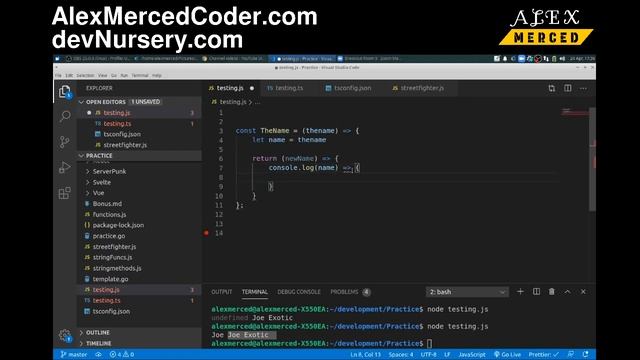
Task: Change indentation via Spaces: 4
Action: point(401,354)
